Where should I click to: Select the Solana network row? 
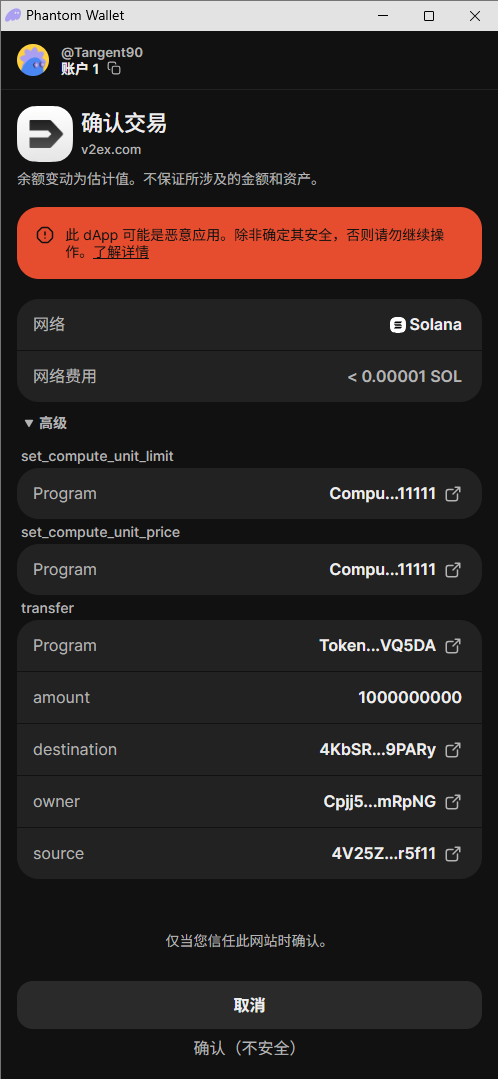click(249, 325)
